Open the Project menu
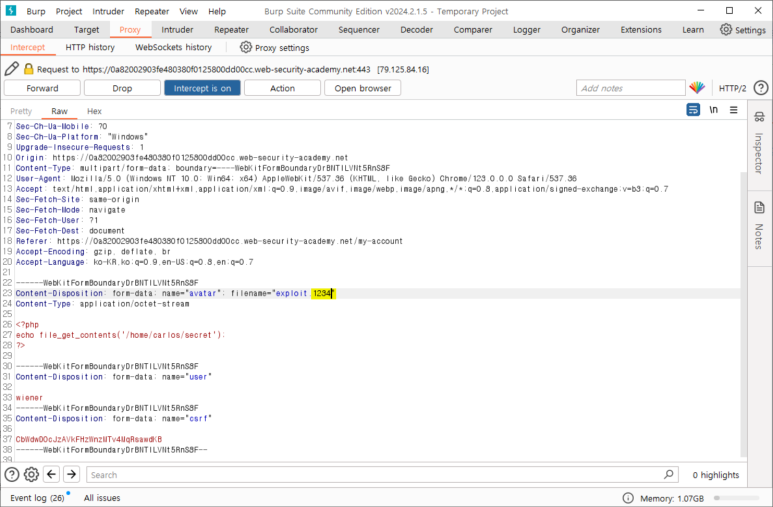Image resolution: width=773 pixels, height=507 pixels. coord(69,11)
